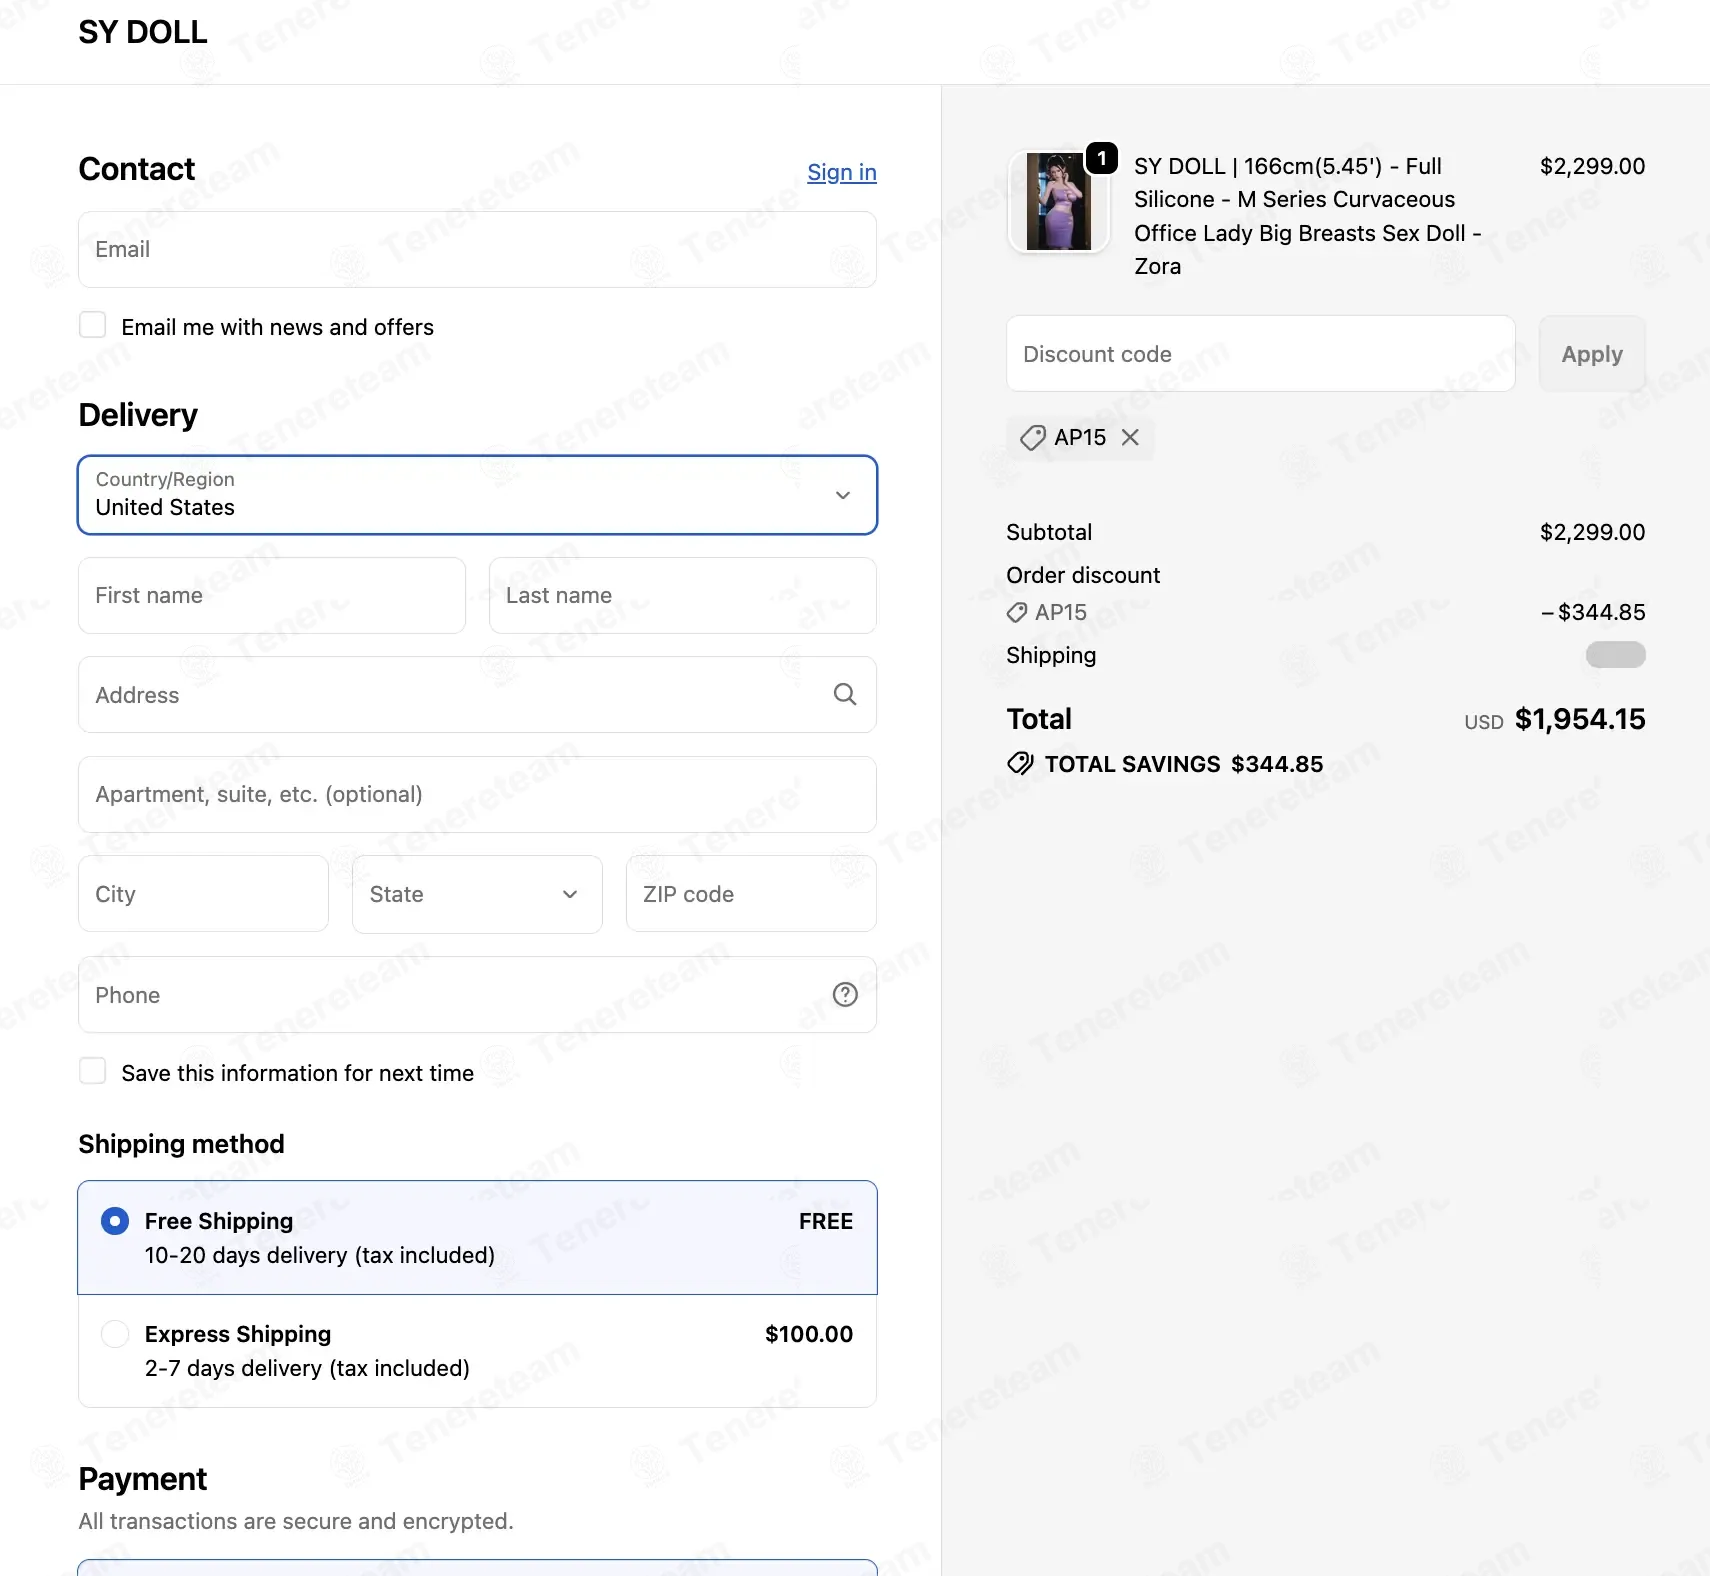Remove the AP15 discount code tag
The image size is (1710, 1576).
pos(1130,437)
